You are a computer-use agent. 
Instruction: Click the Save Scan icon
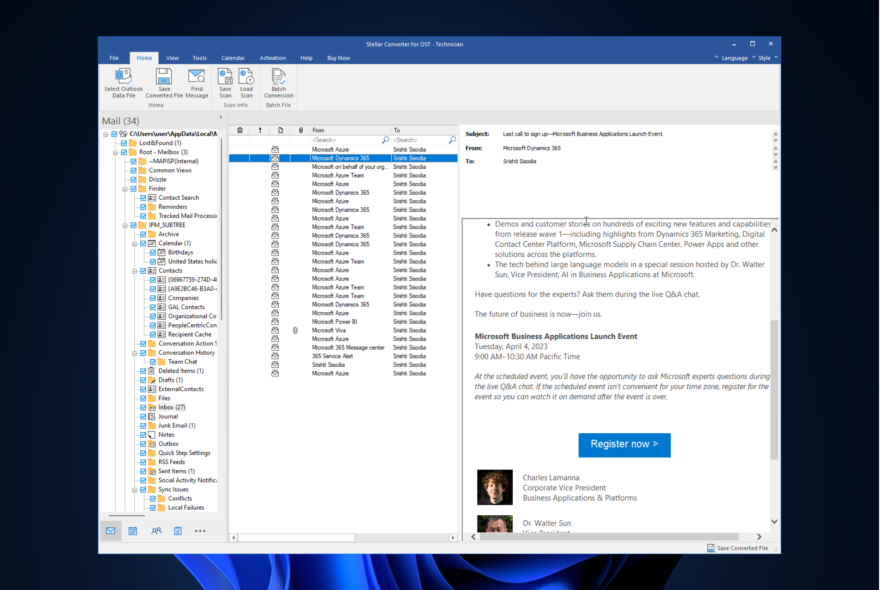(x=226, y=76)
